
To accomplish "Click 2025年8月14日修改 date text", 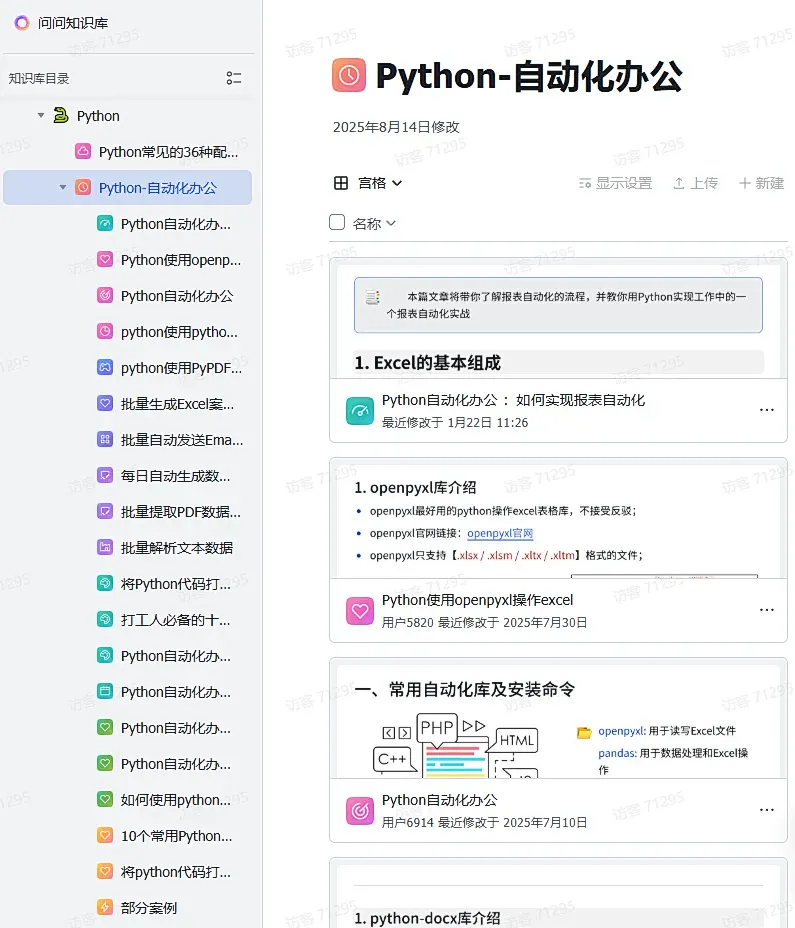I will (396, 127).
